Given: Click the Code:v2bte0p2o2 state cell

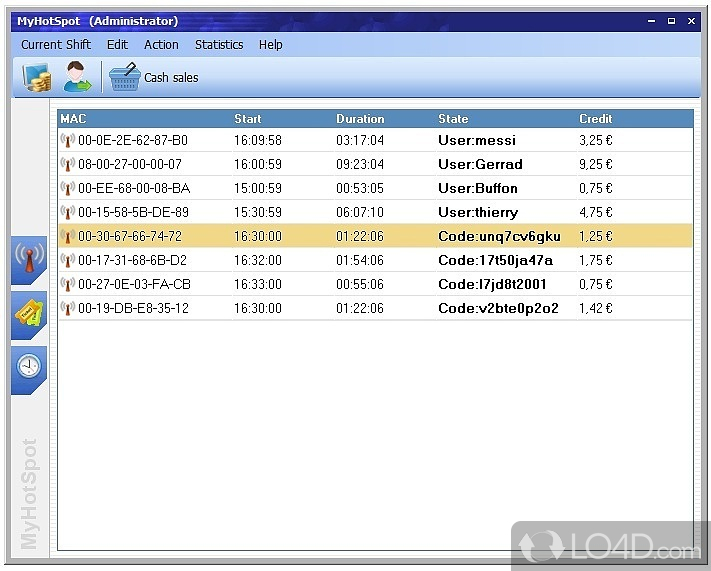Looking at the screenshot, I should (498, 308).
